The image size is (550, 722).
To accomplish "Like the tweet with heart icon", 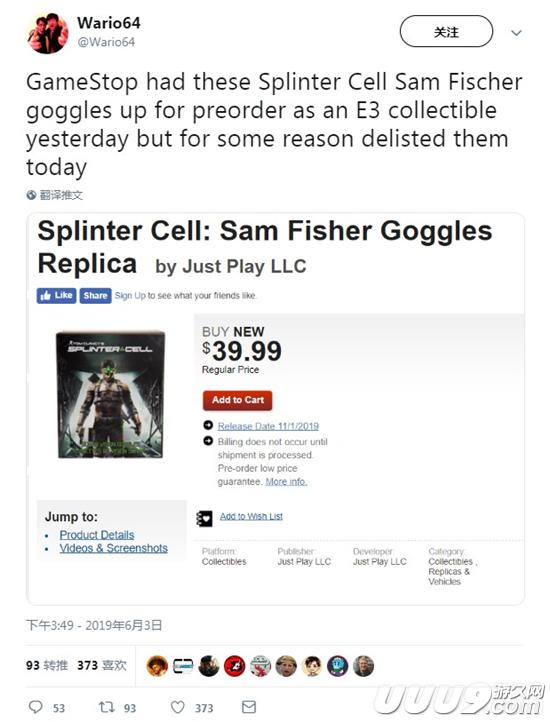I will (x=177, y=707).
